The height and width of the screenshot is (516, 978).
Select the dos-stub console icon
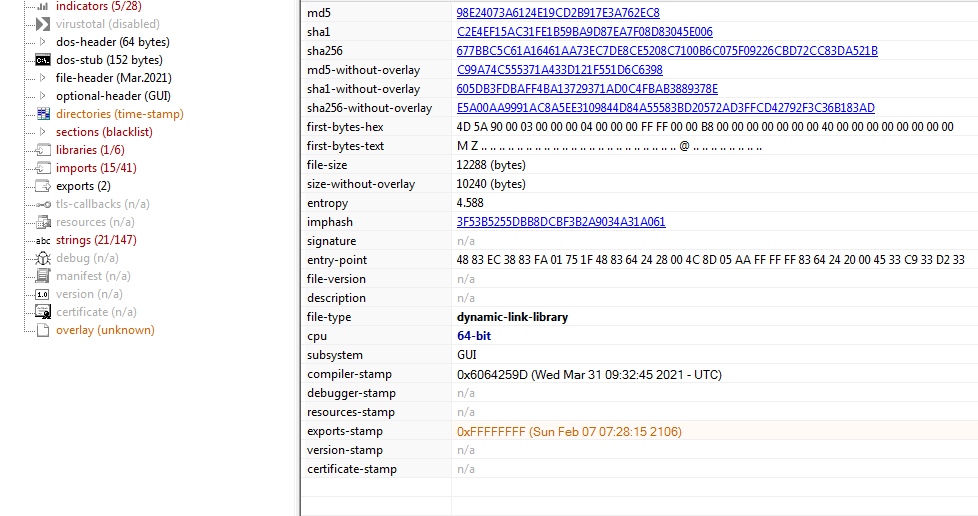click(43, 60)
